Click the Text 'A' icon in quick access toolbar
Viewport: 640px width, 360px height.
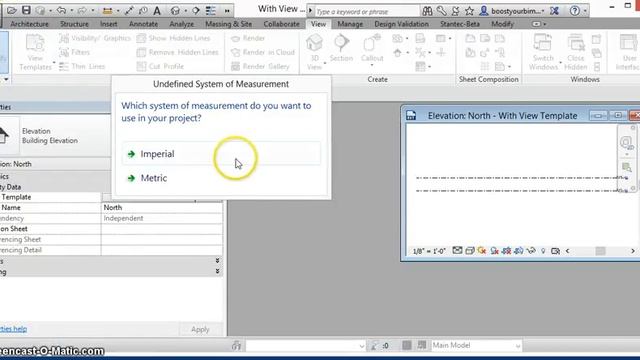(157, 11)
